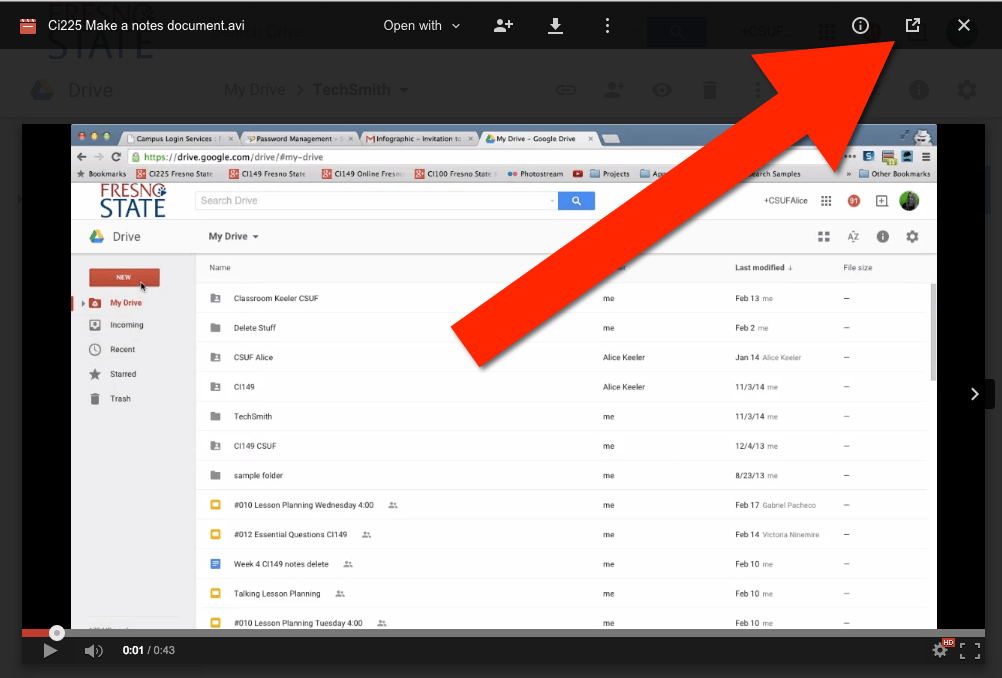Click the eye preview icon in dimmed toolbar

click(662, 90)
